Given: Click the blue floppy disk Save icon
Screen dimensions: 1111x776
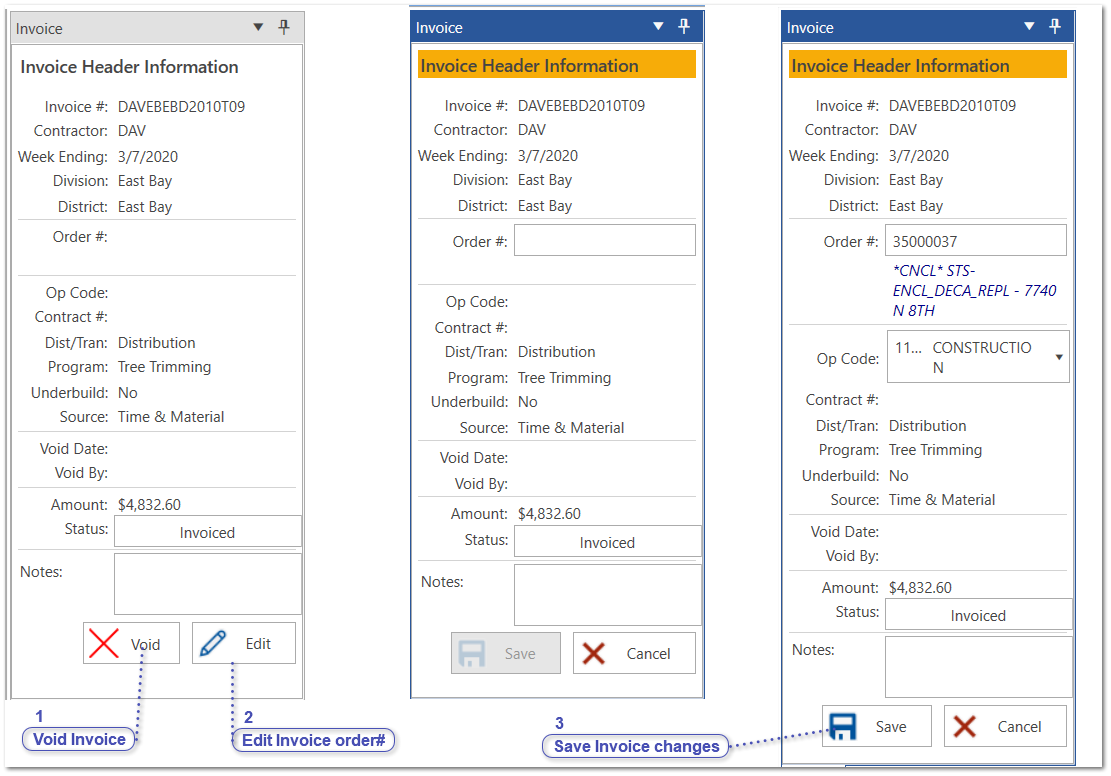Looking at the screenshot, I should coord(844,727).
